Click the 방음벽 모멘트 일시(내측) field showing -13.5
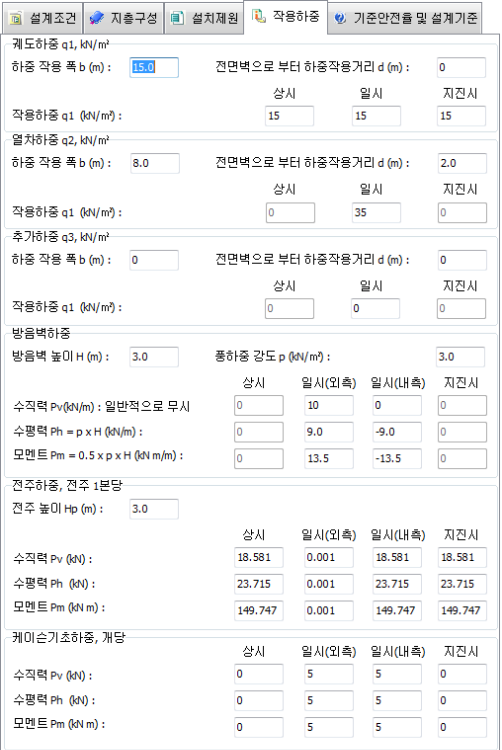This screenshot has height=750, width=502. (x=397, y=459)
